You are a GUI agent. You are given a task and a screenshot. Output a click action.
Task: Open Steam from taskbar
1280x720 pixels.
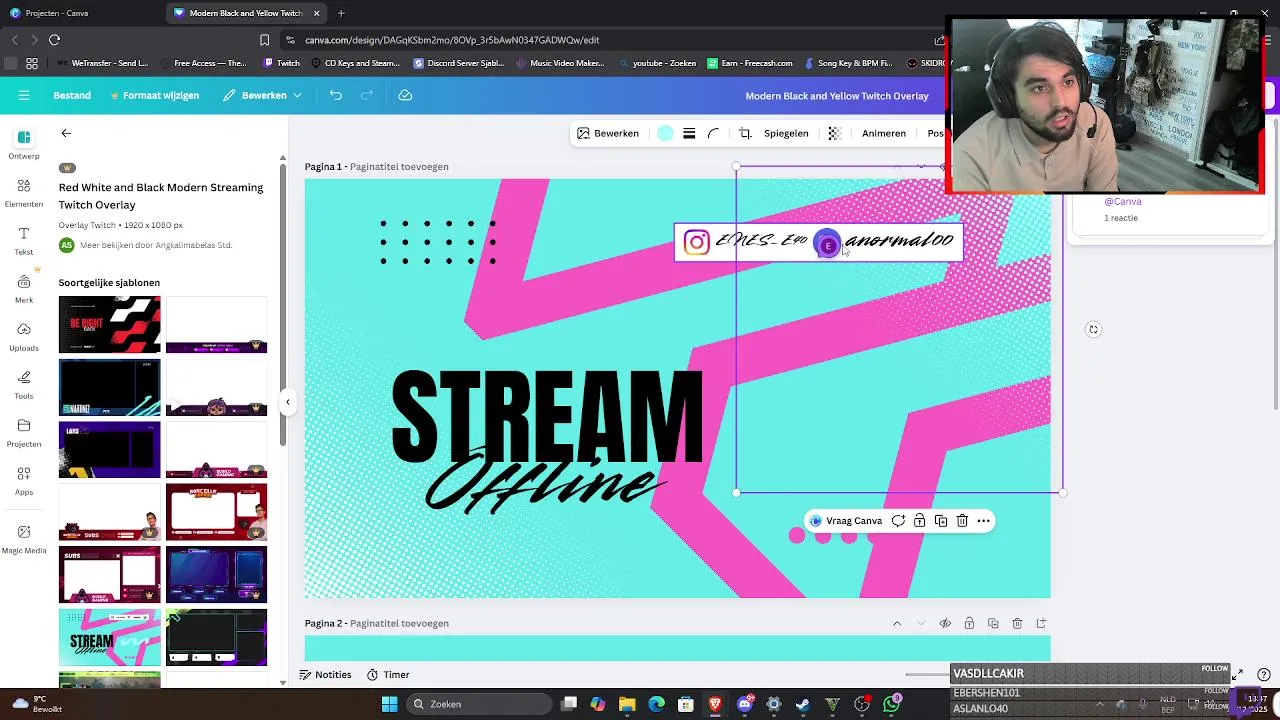click(803, 704)
